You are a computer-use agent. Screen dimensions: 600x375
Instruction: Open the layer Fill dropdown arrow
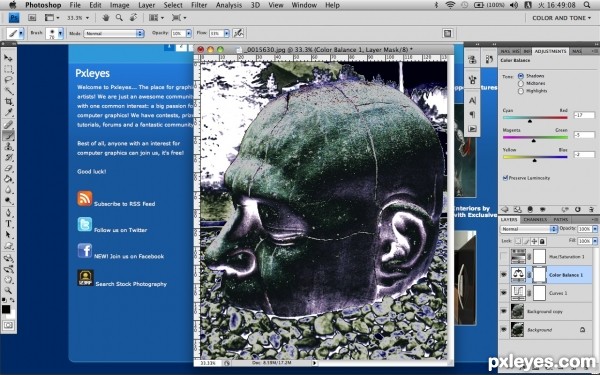coord(595,241)
